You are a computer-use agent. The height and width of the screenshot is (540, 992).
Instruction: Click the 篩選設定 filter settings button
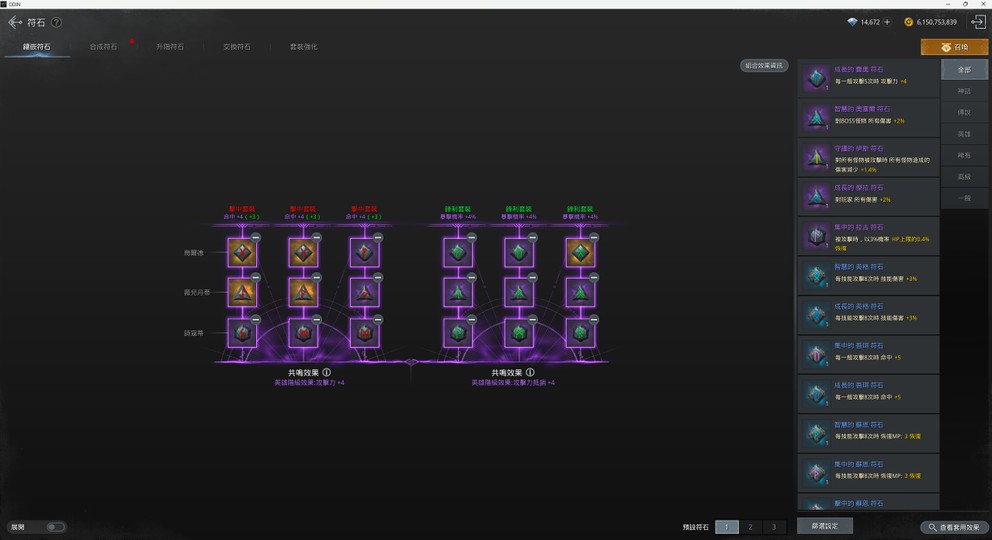pyautogui.click(x=825, y=526)
